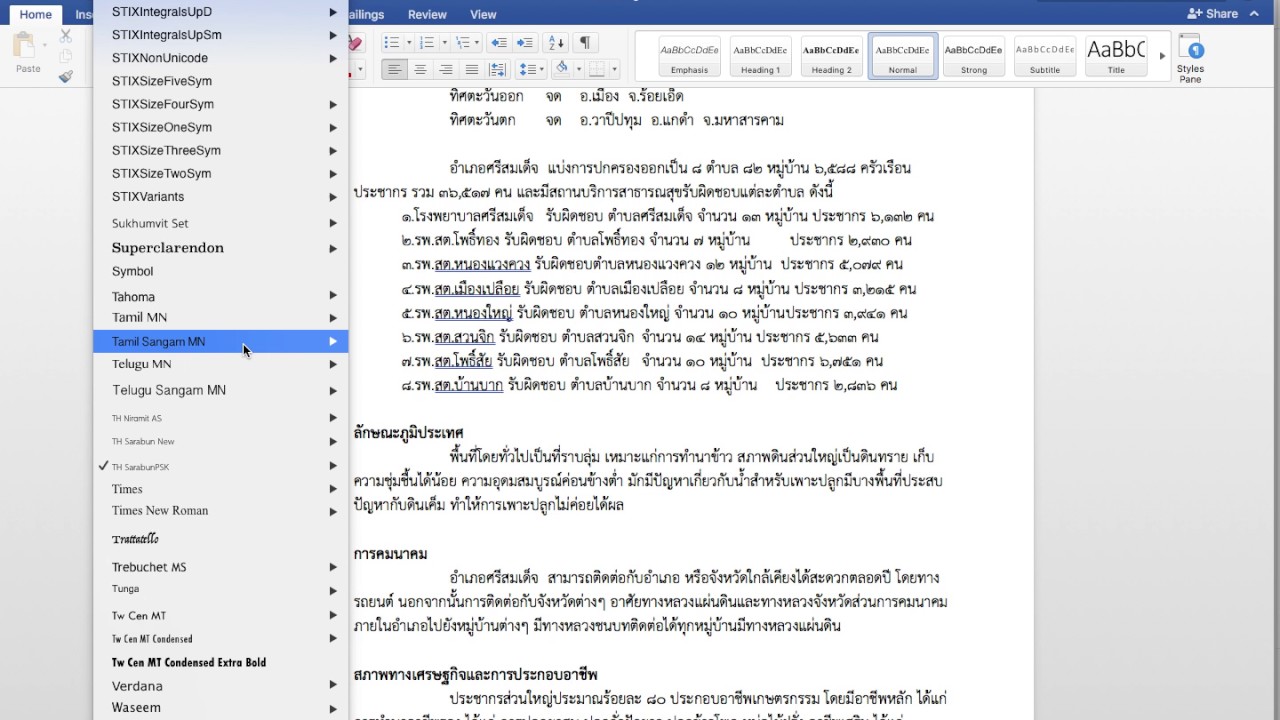
Task: Apply the Emphasis style
Action: point(689,56)
